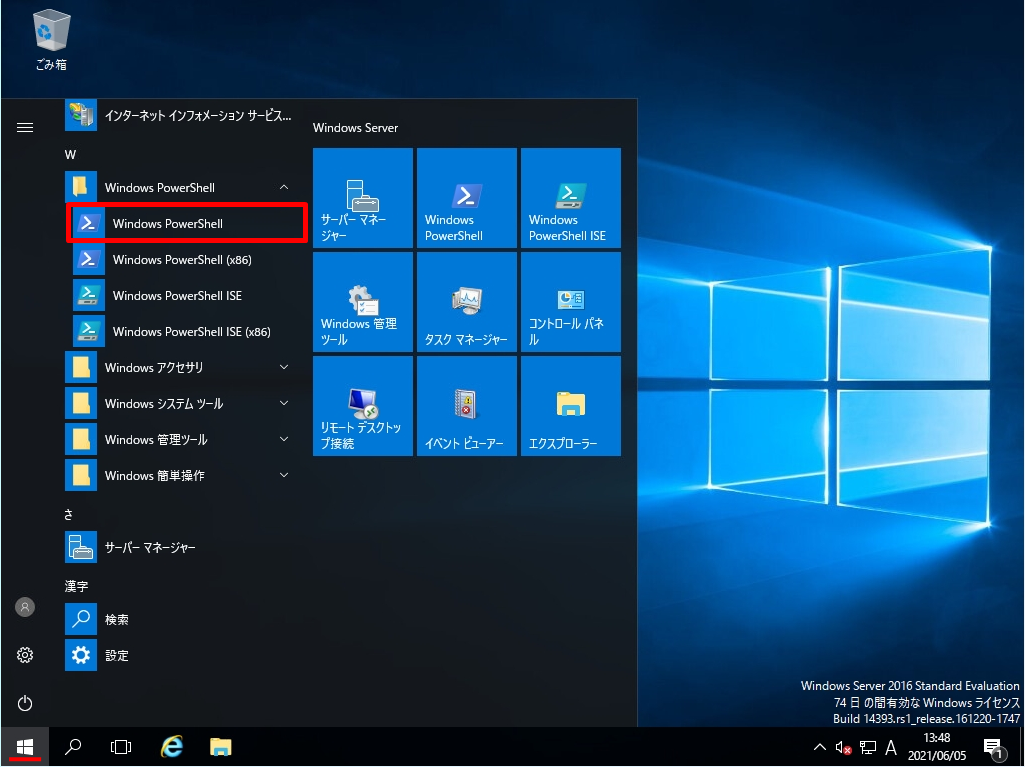Open the Action Center notification icon
Image resolution: width=1025 pixels, height=767 pixels.
click(993, 747)
